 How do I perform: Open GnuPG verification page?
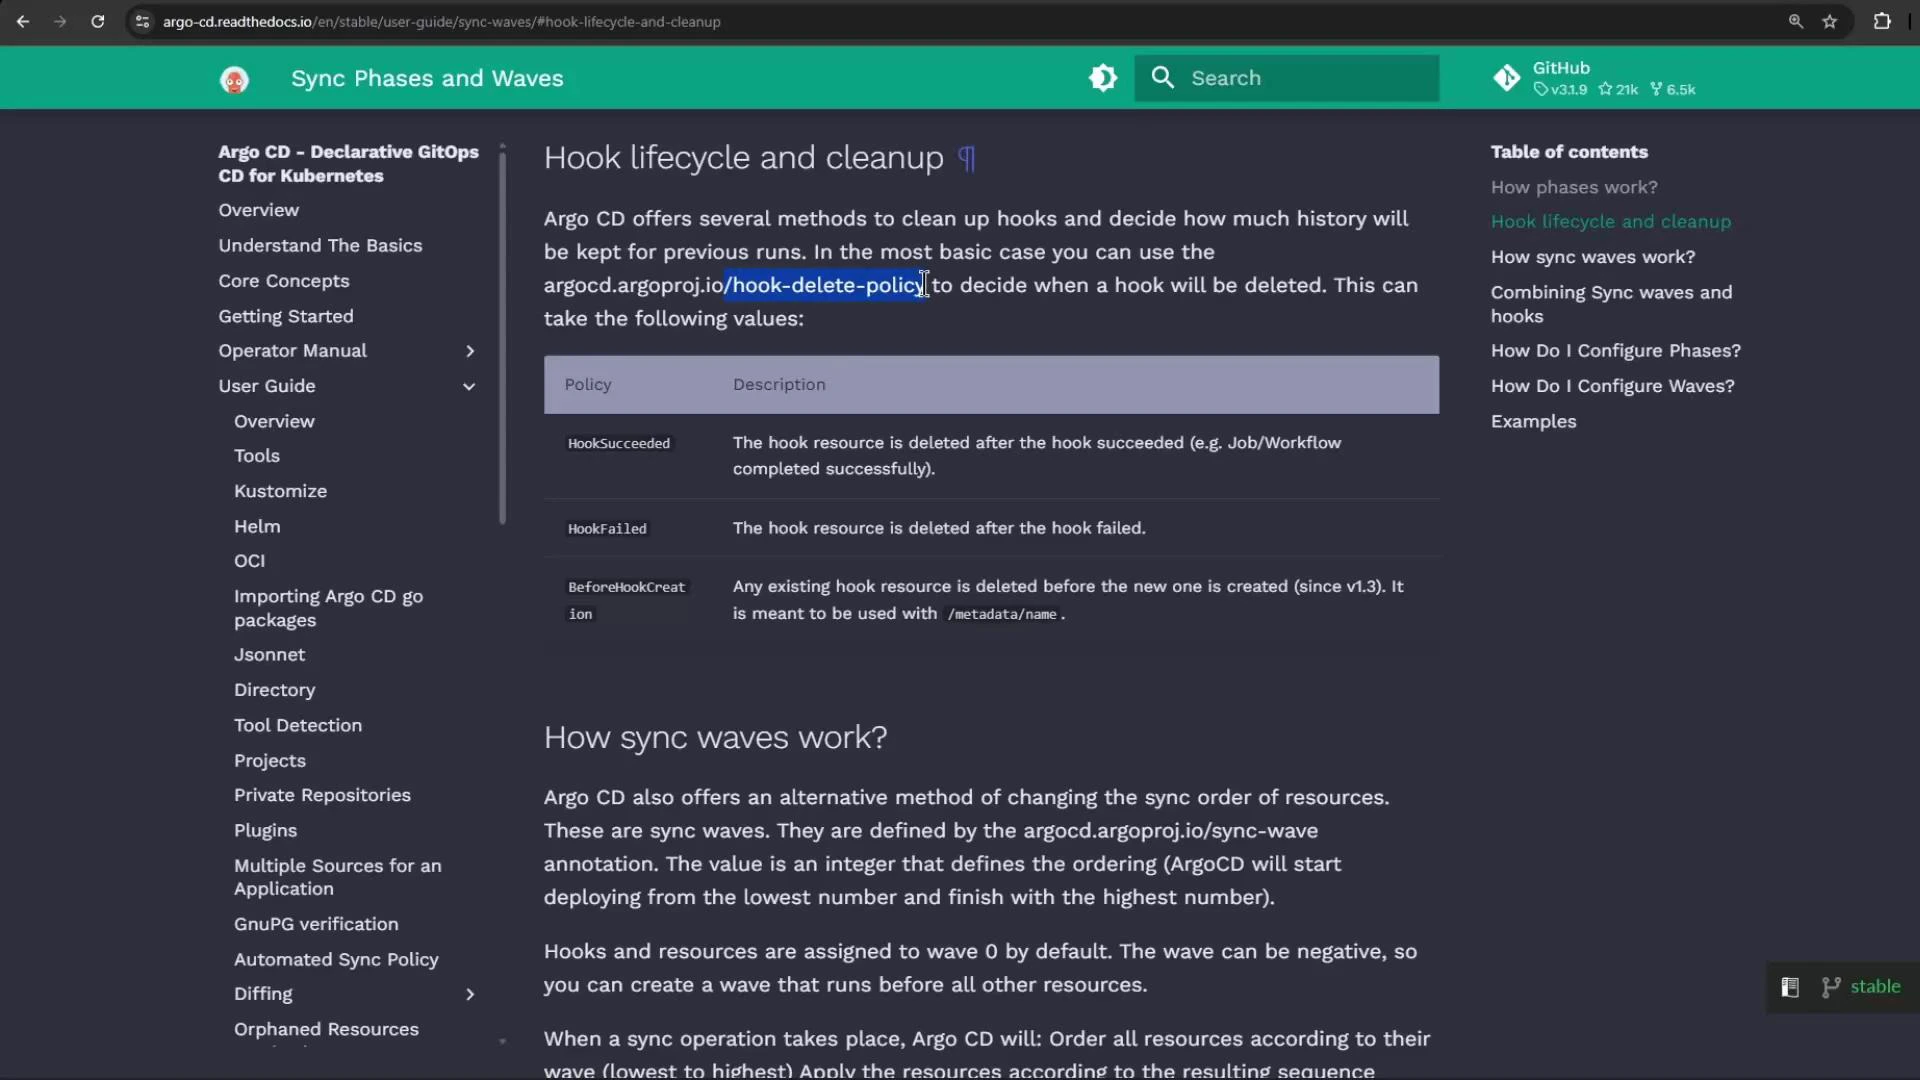coord(316,924)
